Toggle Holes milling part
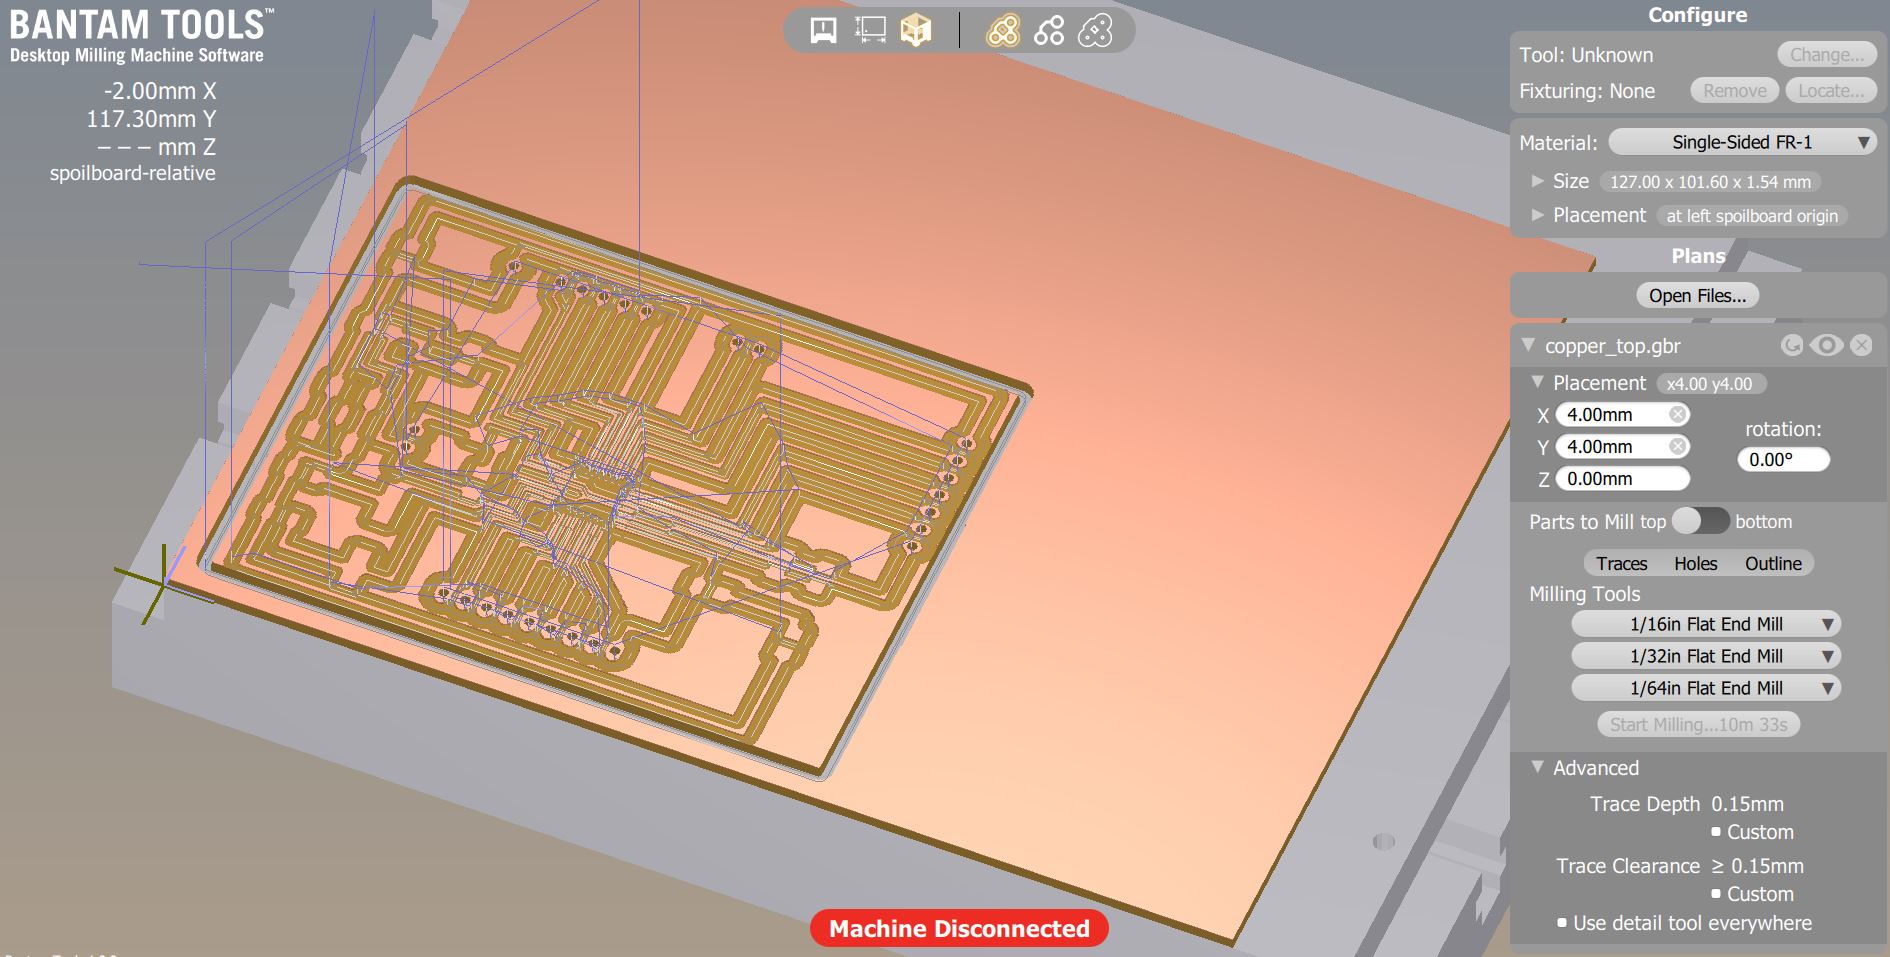The image size is (1890, 957). [x=1695, y=563]
